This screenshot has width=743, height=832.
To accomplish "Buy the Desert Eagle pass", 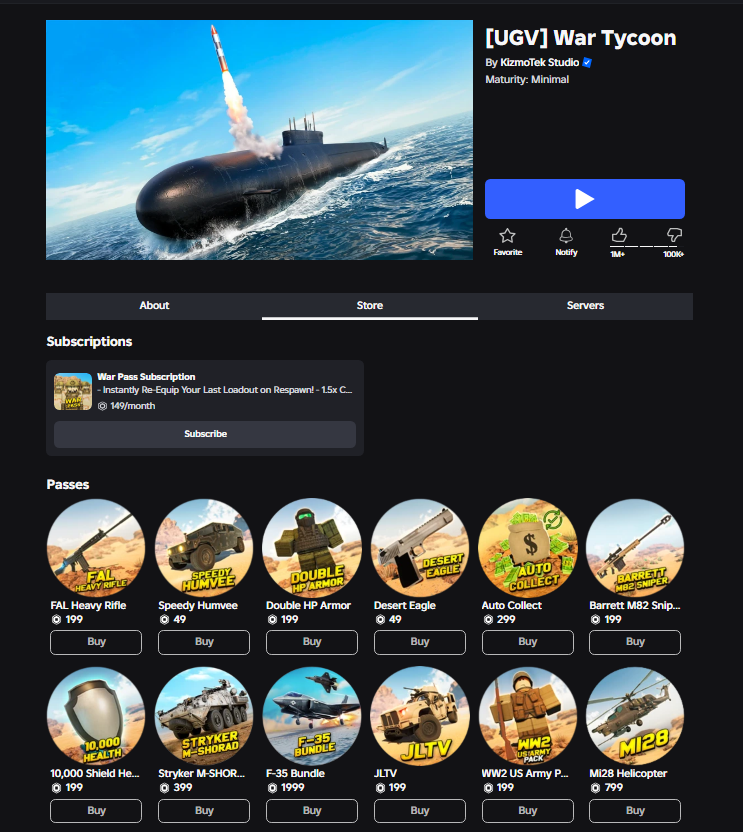I will pyautogui.click(x=420, y=642).
